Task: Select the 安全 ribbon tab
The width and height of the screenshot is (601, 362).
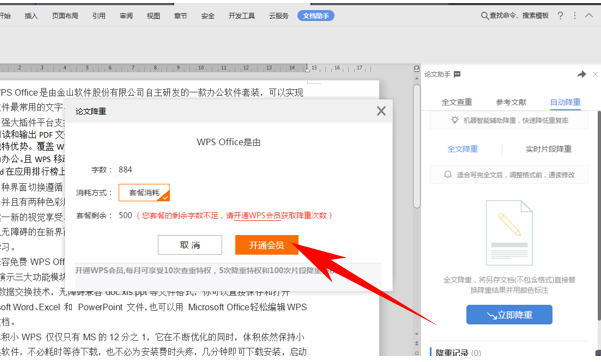Action: (208, 16)
